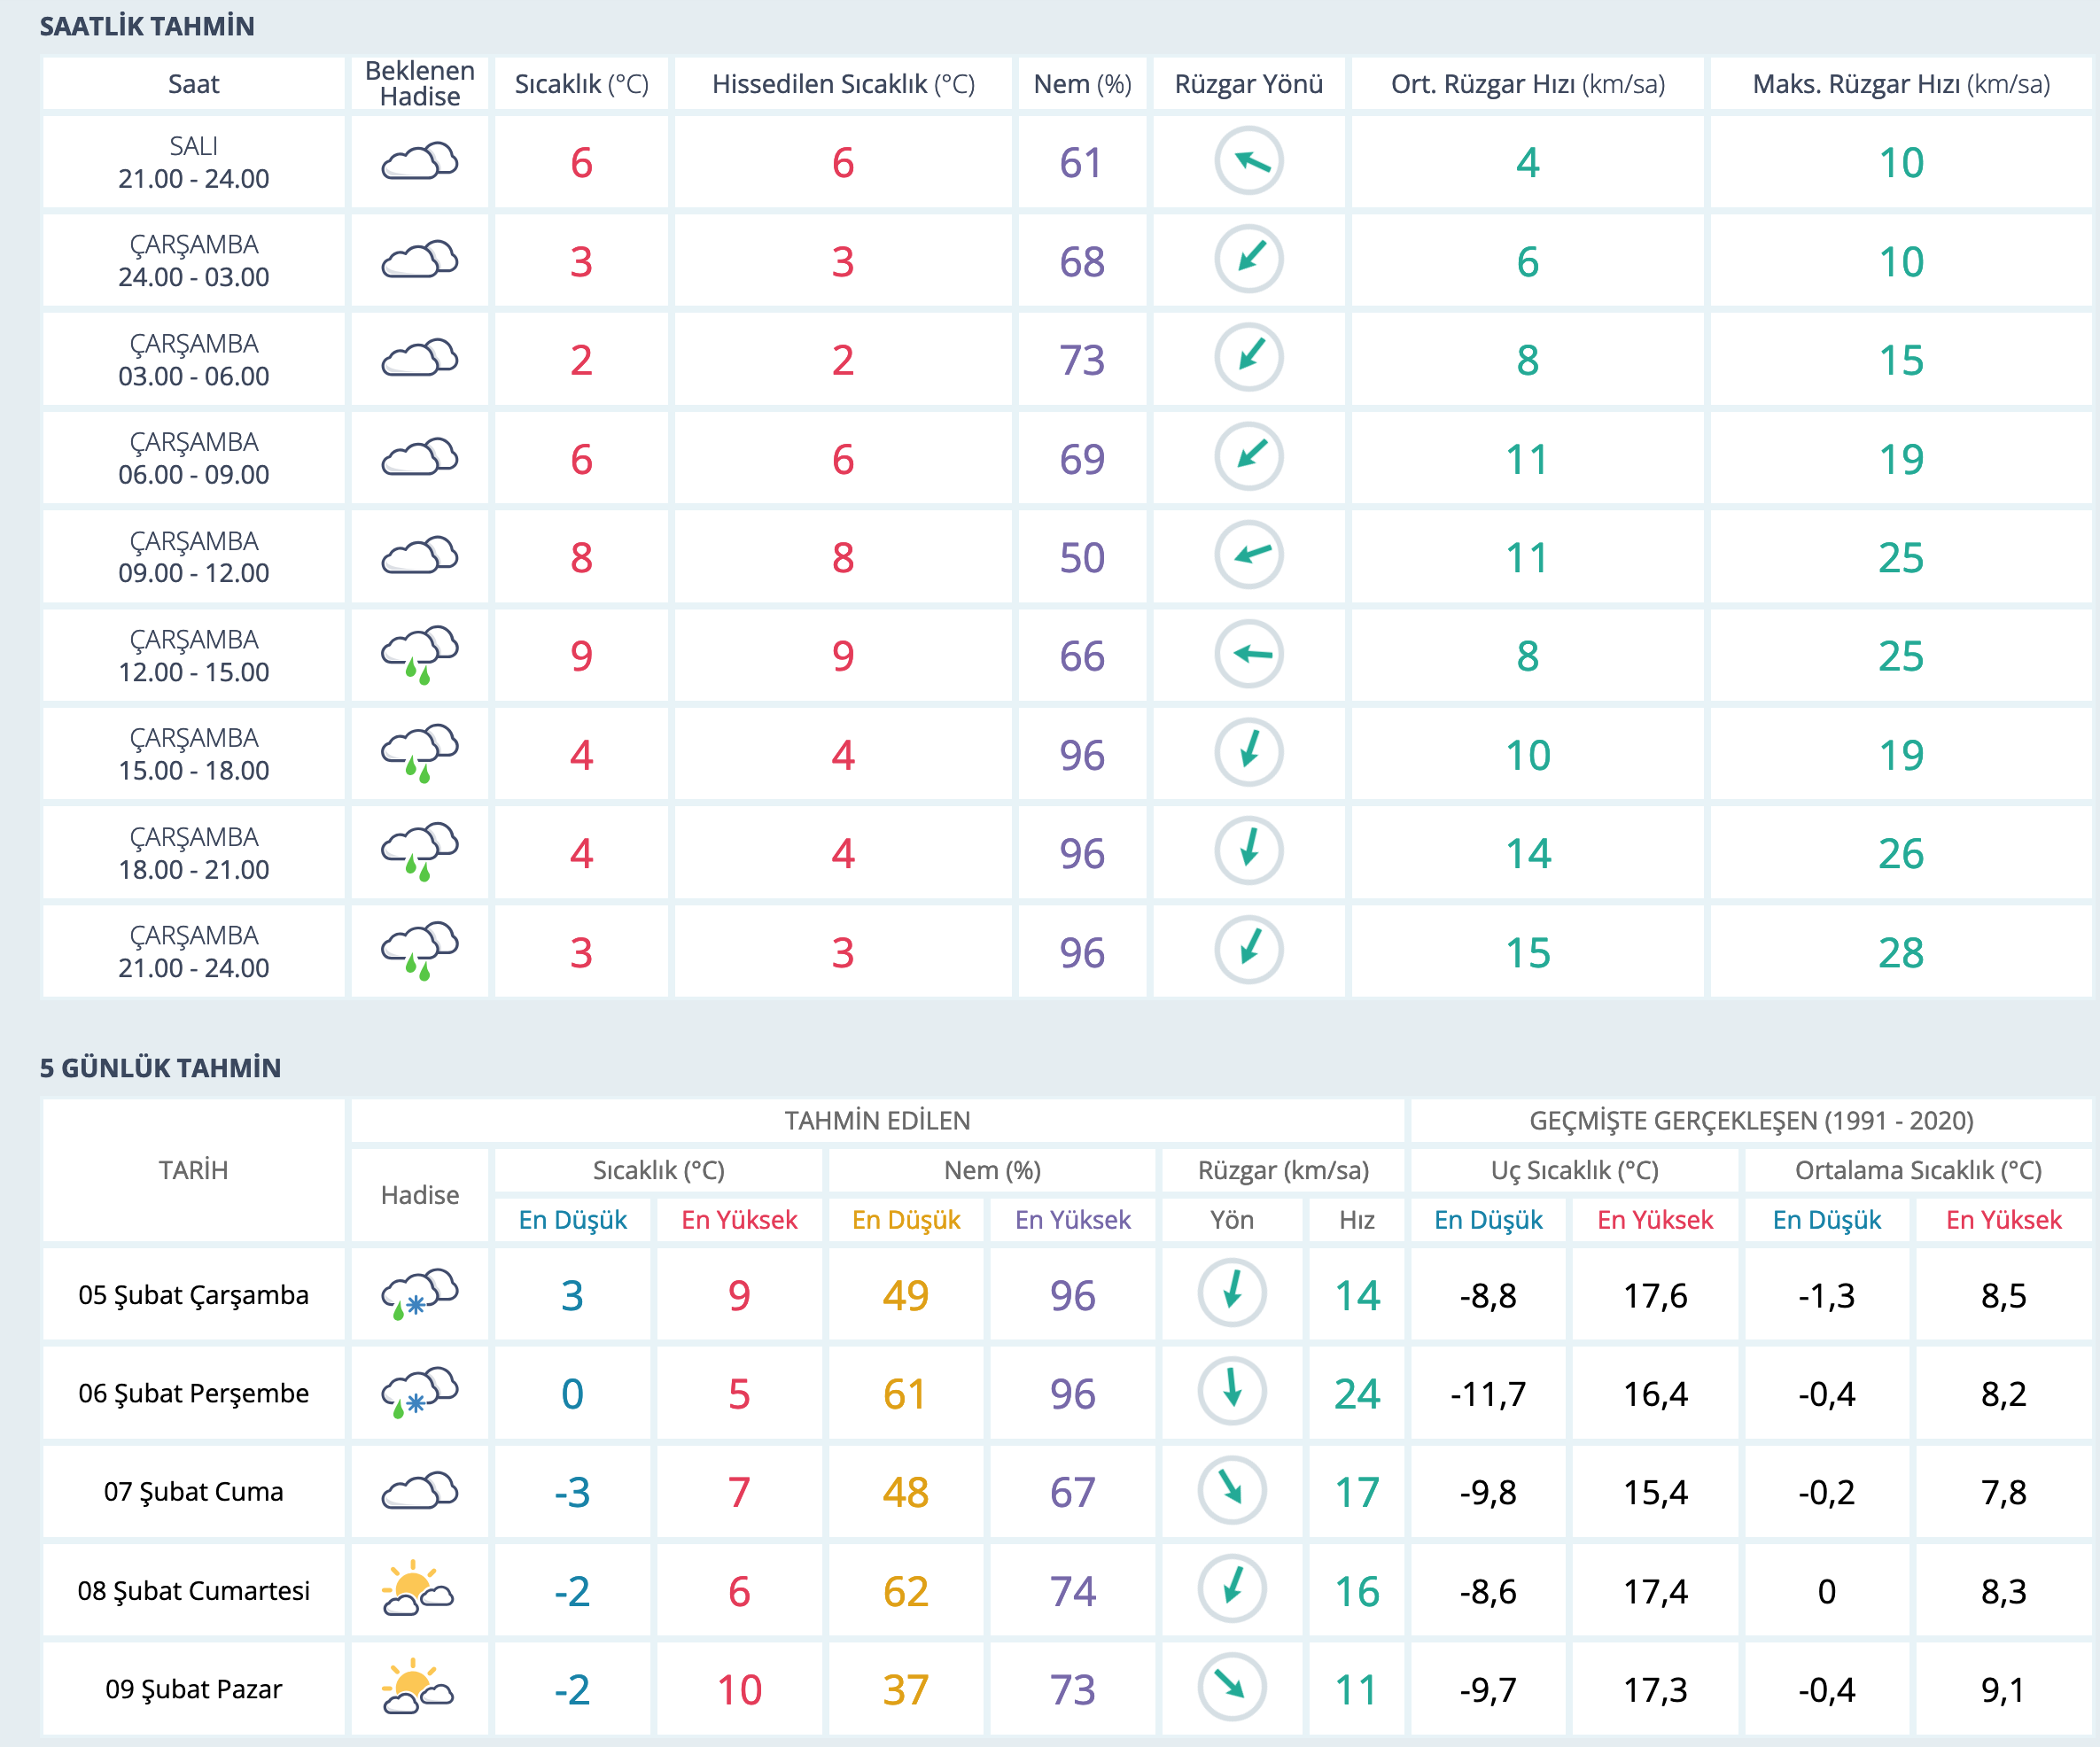Screen dimensions: 2100x1747
Task: Click wind direction arrow for Çarşamba 09.00 - 12.00
Action: click(x=1248, y=556)
